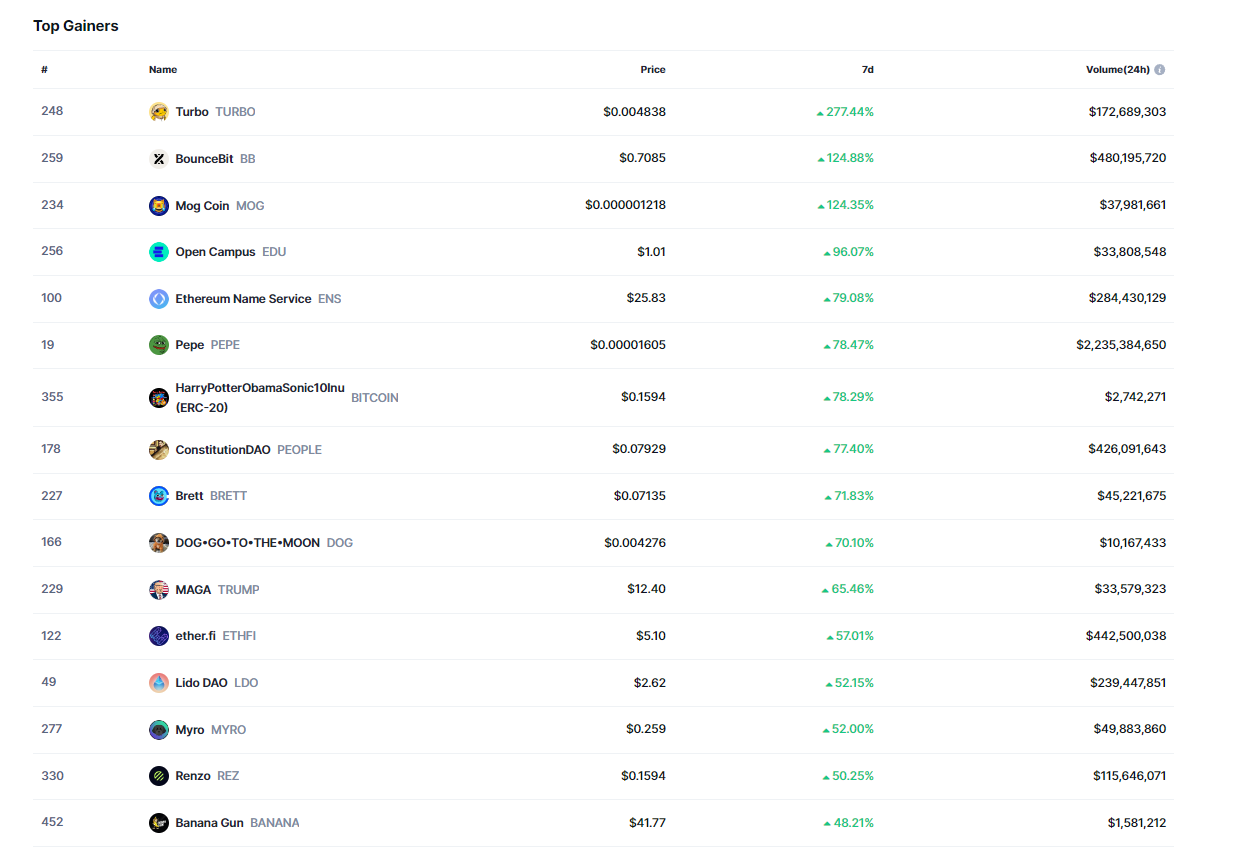This screenshot has width=1246, height=848.
Task: Sort by the # rank column header
Action: (x=45, y=70)
